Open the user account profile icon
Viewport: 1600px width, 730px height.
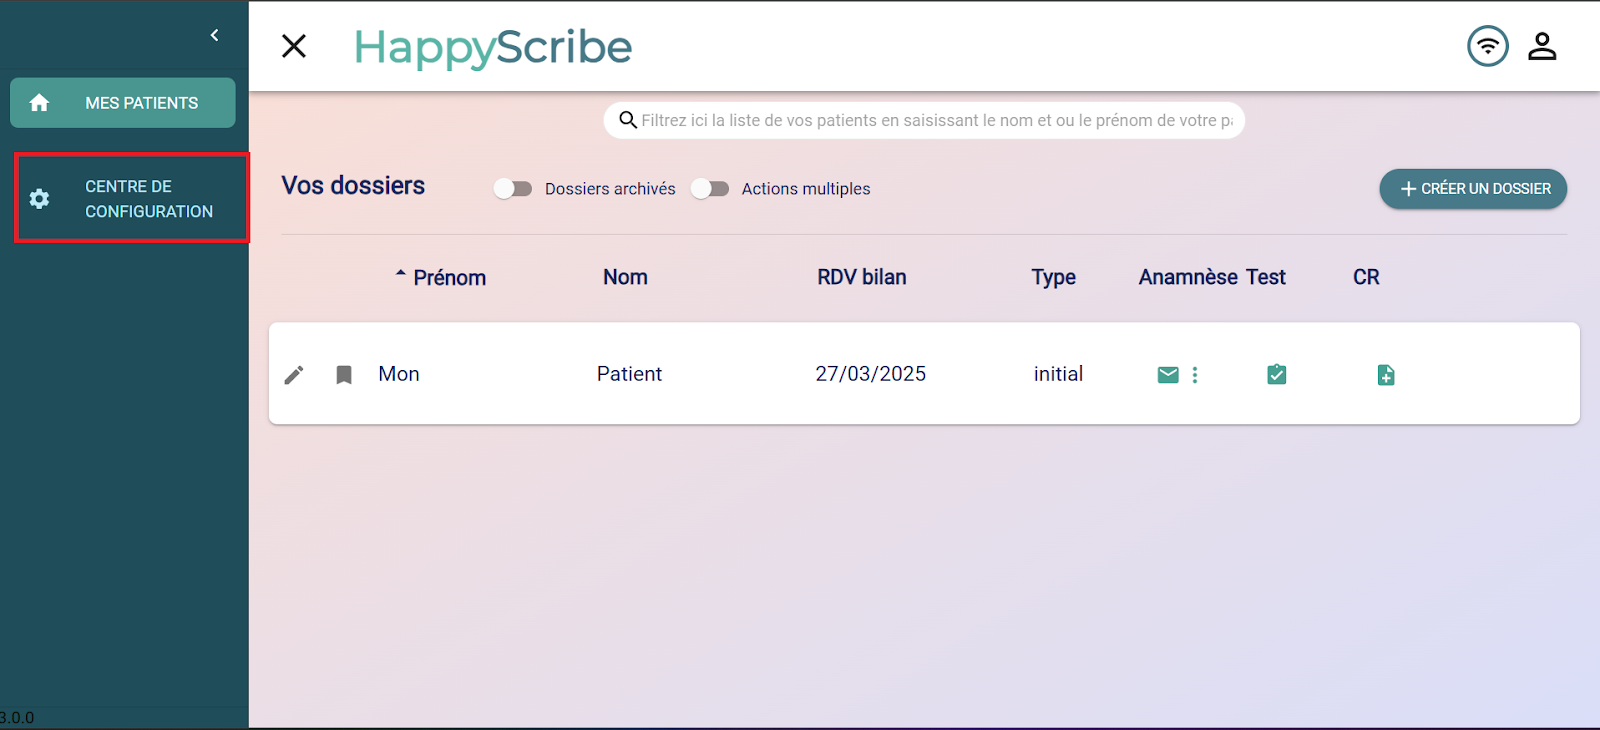[x=1542, y=46]
